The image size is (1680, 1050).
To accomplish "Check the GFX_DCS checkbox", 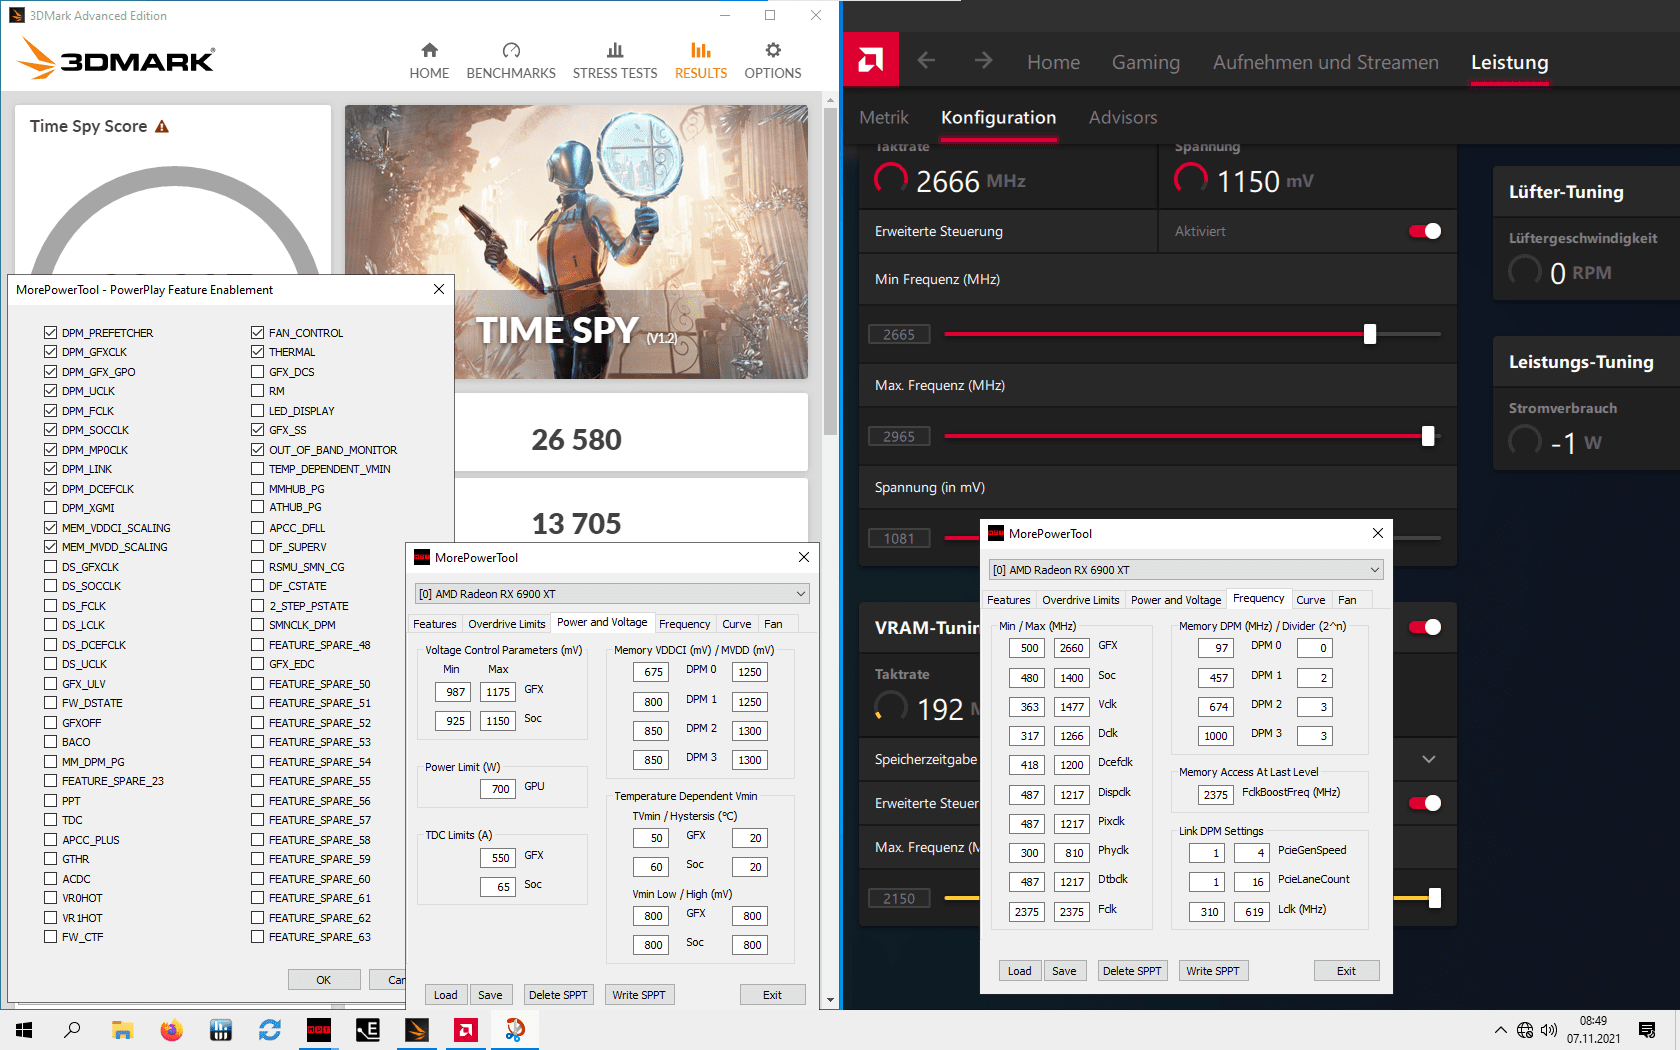I will [x=257, y=371].
